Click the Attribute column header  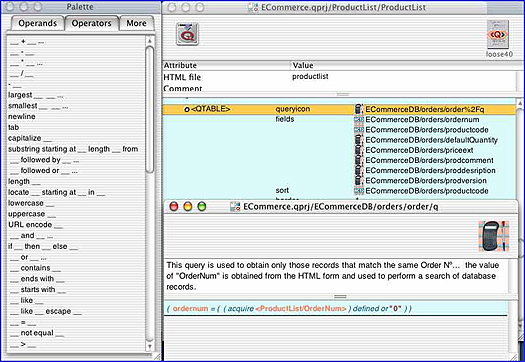pyautogui.click(x=226, y=65)
